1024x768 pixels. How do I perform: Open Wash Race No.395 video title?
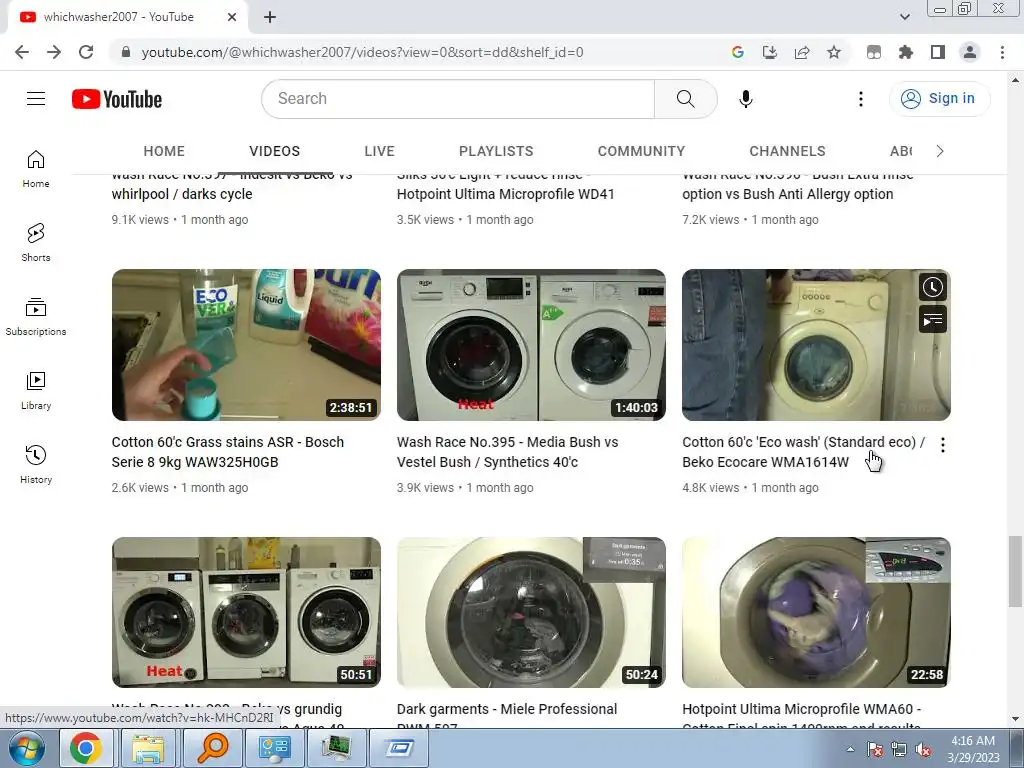(507, 452)
